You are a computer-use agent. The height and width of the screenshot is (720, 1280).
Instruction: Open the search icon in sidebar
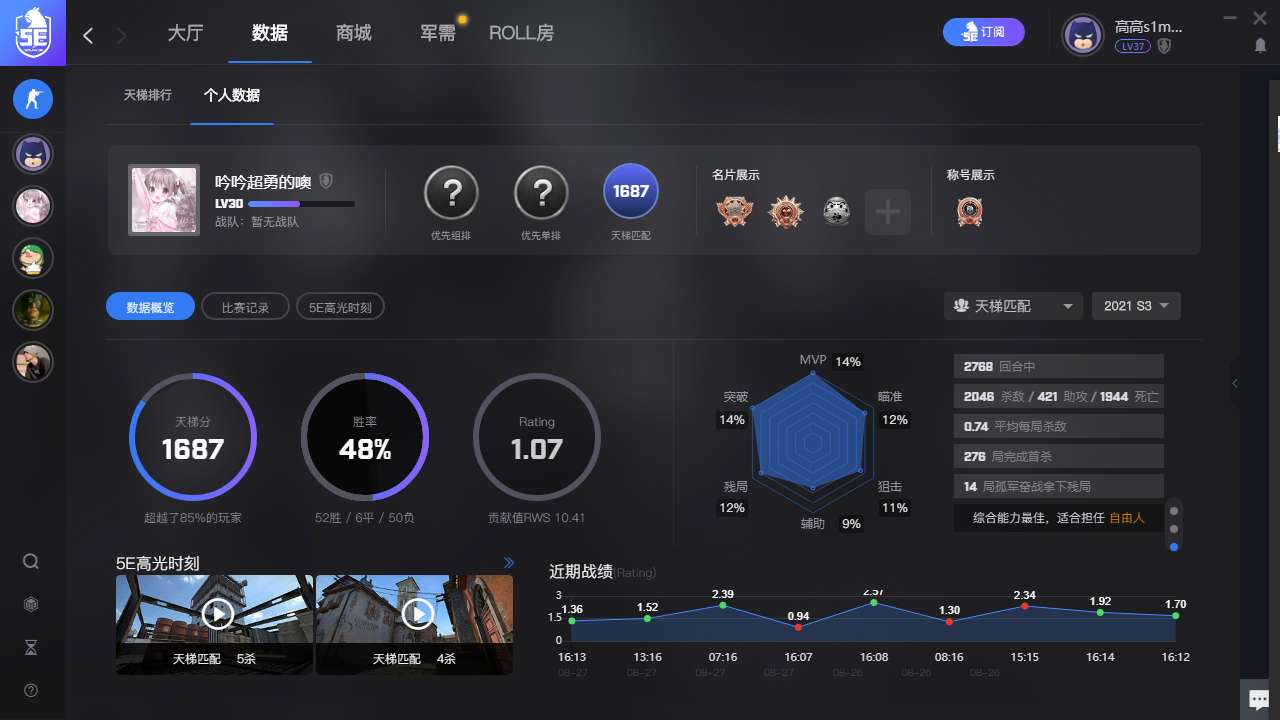click(x=31, y=561)
